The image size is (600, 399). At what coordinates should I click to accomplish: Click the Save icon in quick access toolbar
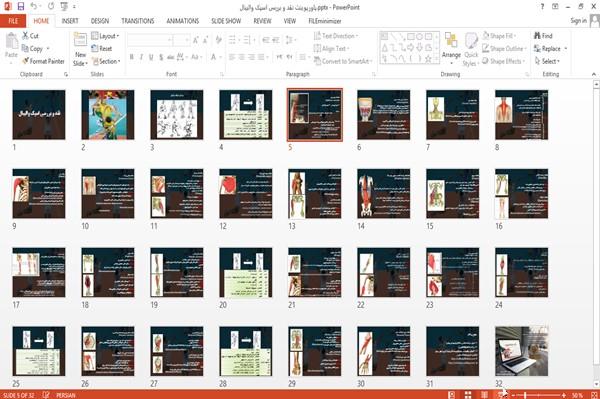pos(21,6)
